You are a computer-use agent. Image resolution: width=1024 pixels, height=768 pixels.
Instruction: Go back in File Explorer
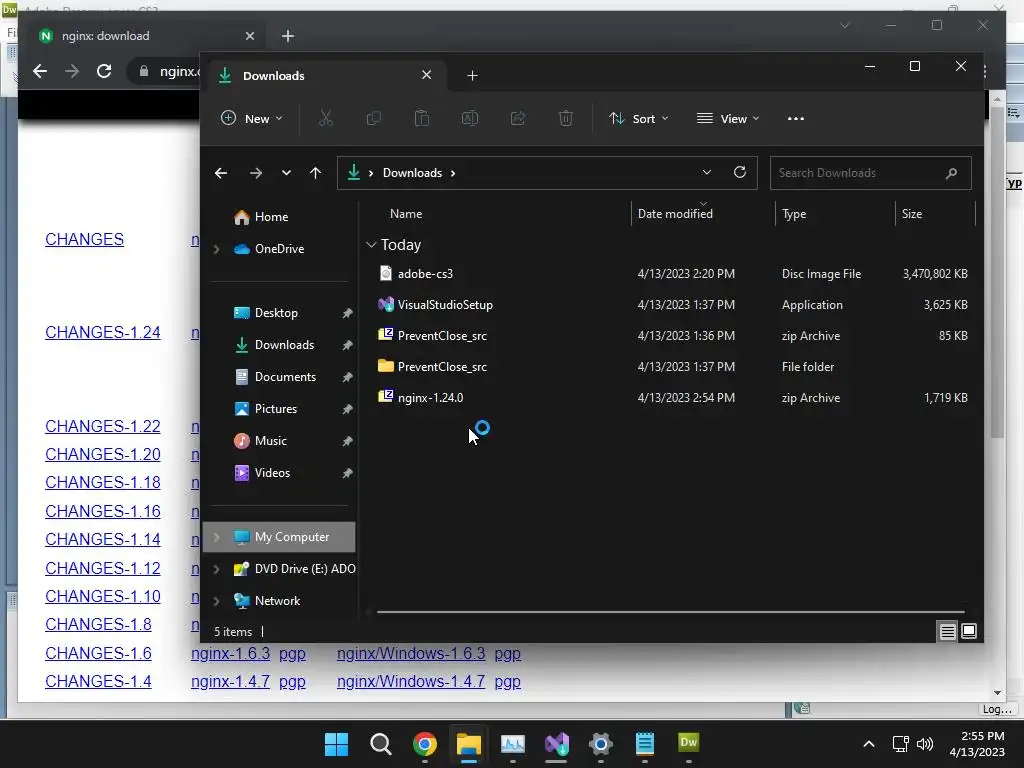tap(221, 173)
